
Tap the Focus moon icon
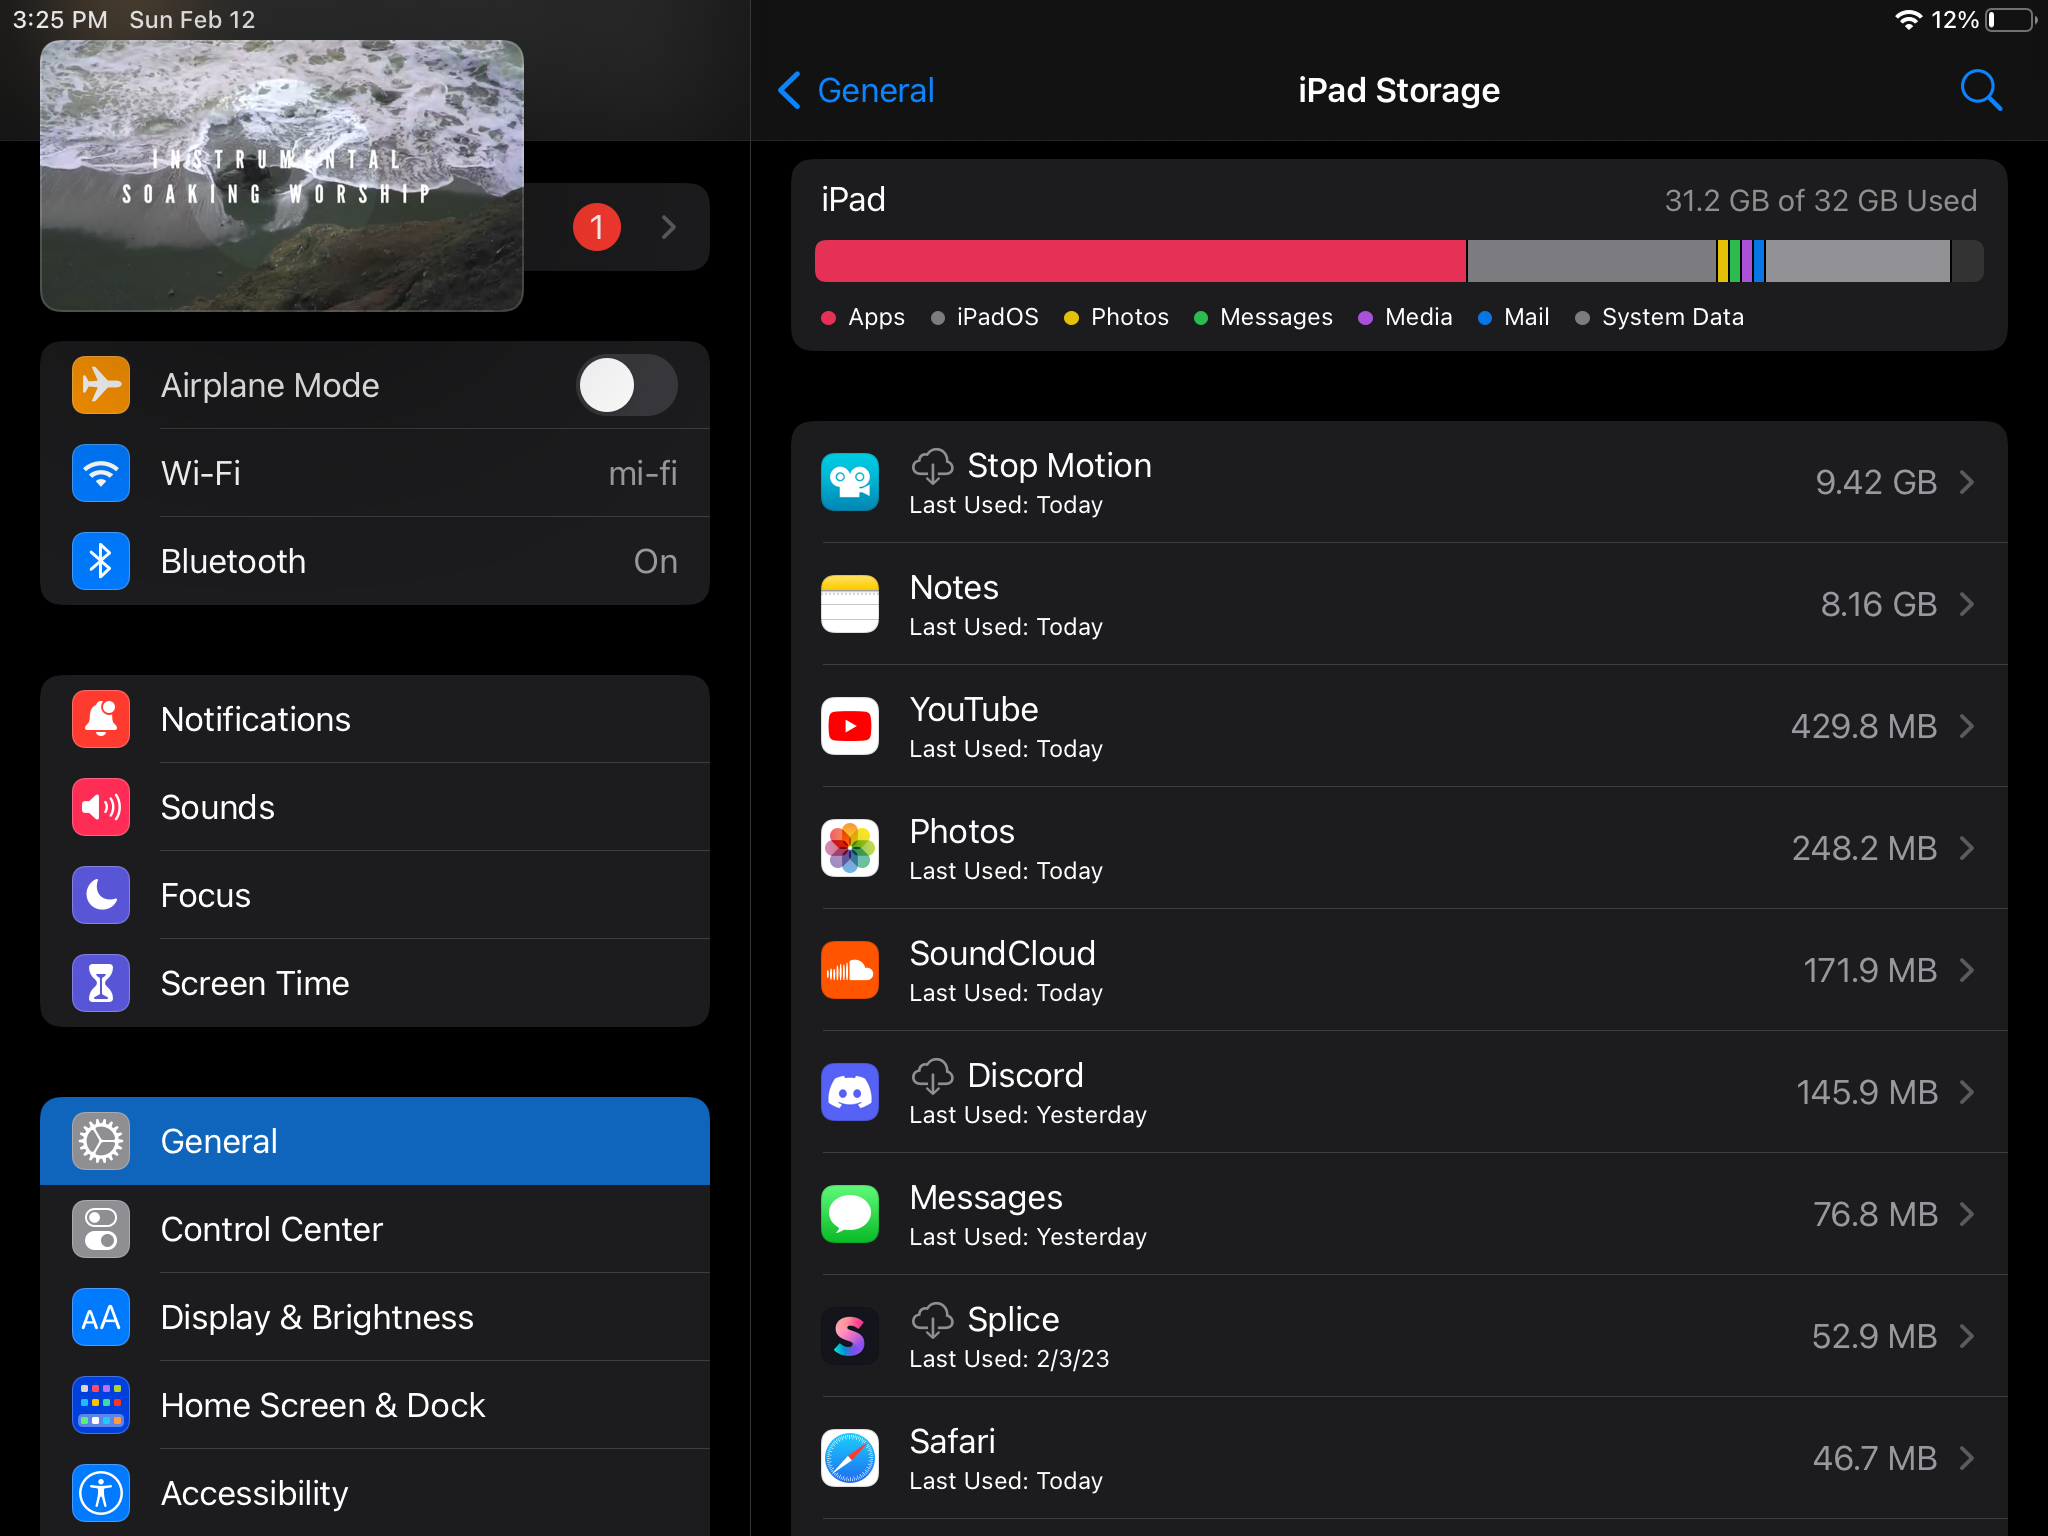click(x=101, y=895)
